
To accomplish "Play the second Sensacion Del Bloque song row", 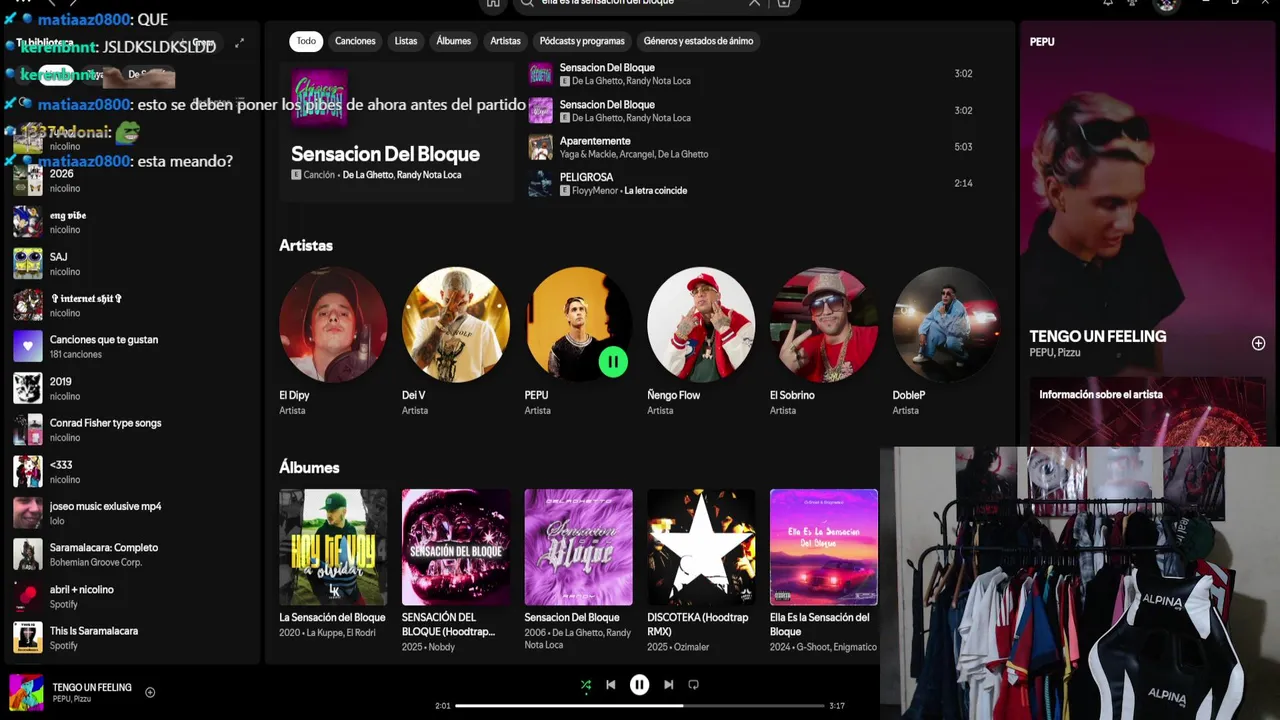I will 750,110.
